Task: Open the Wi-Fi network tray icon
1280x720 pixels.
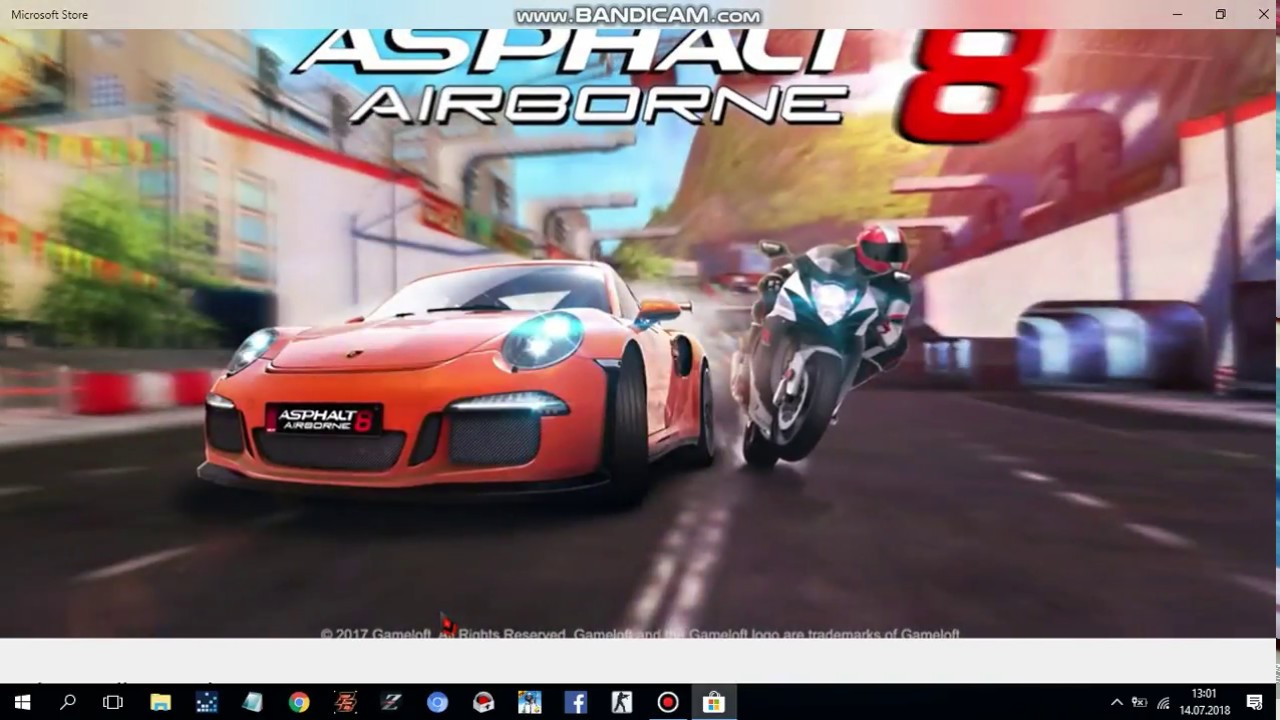Action: [1164, 703]
